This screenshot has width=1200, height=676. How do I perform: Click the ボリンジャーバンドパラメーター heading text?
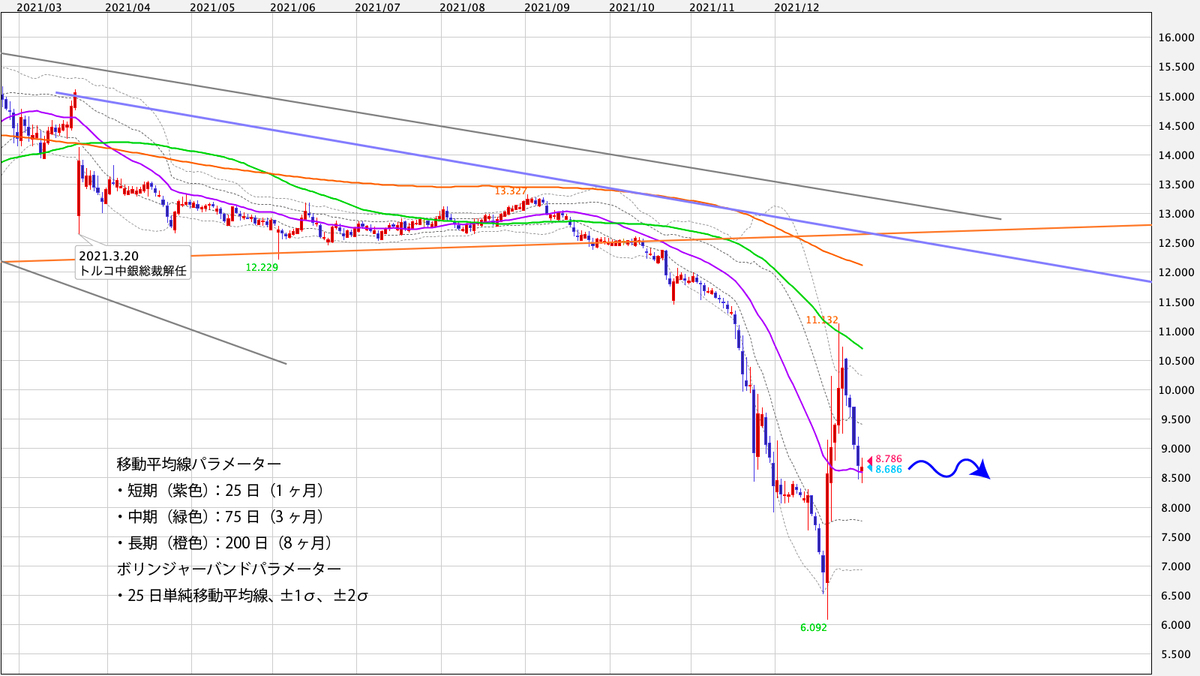(x=229, y=568)
